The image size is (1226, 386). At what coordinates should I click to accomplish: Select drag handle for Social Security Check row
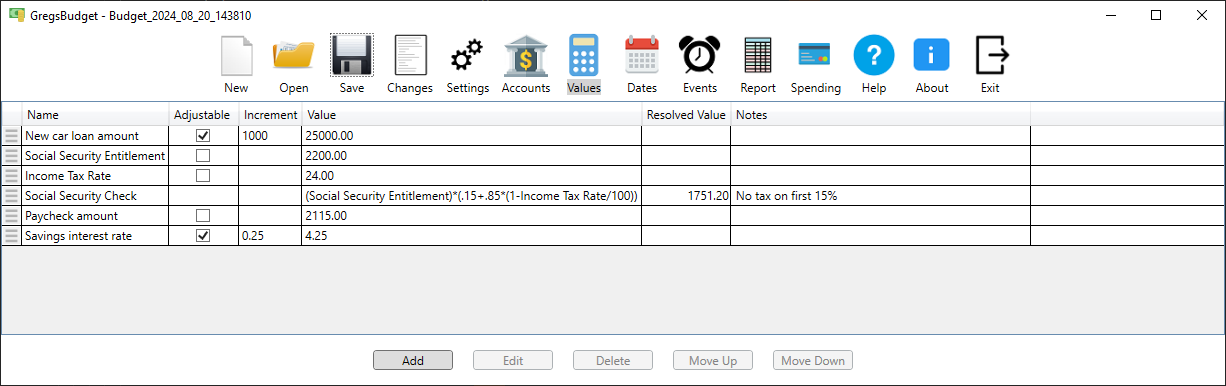12,196
